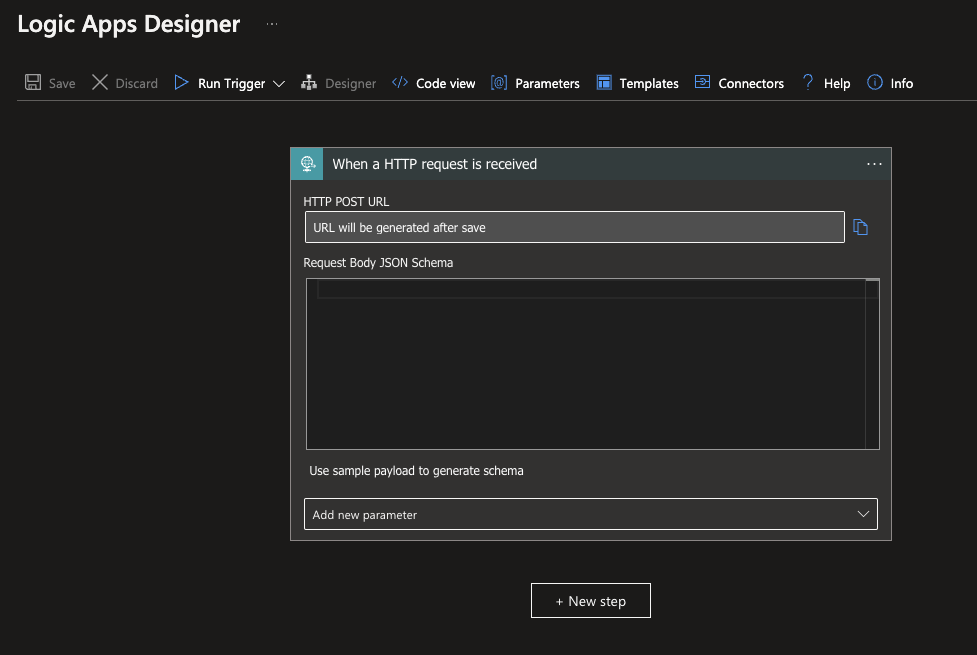Click the HTTP POST URL label
This screenshot has width=977, height=655.
click(346, 201)
